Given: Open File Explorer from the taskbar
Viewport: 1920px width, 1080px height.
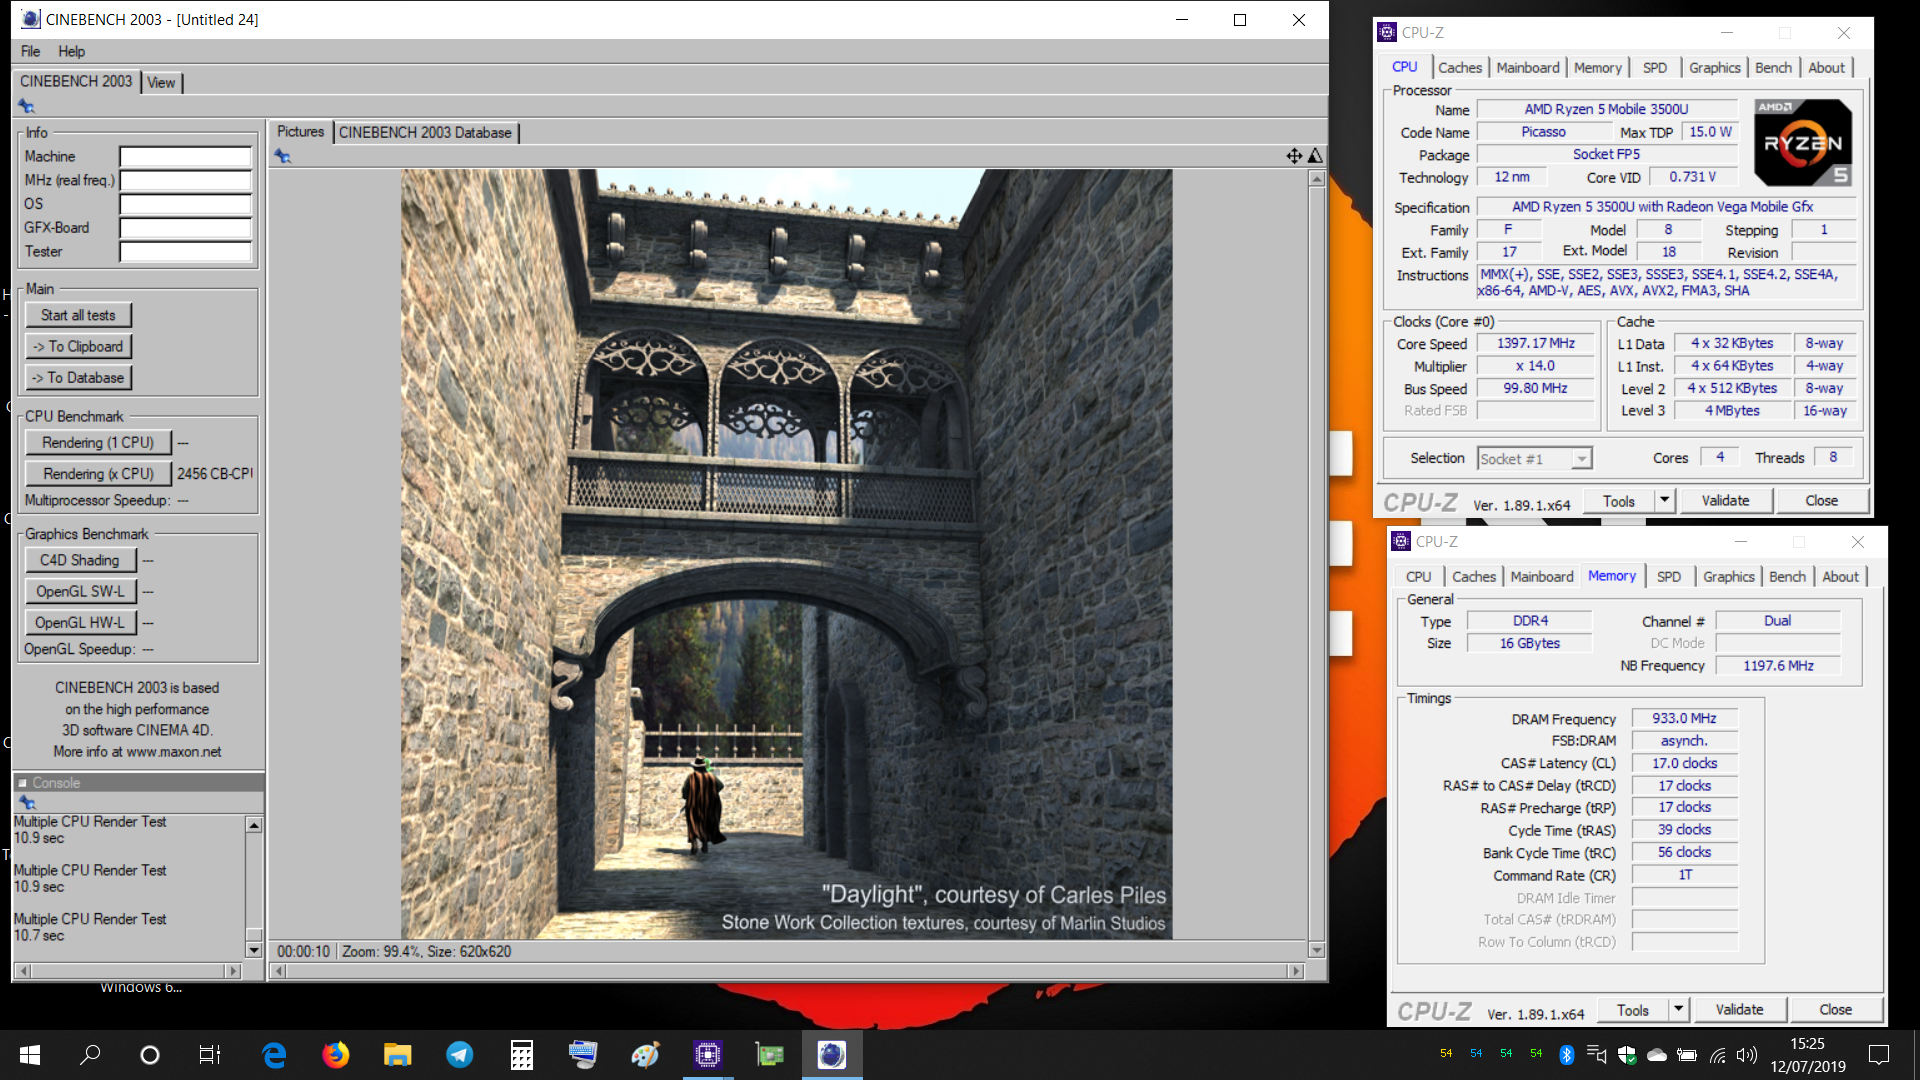Looking at the screenshot, I should (397, 1055).
